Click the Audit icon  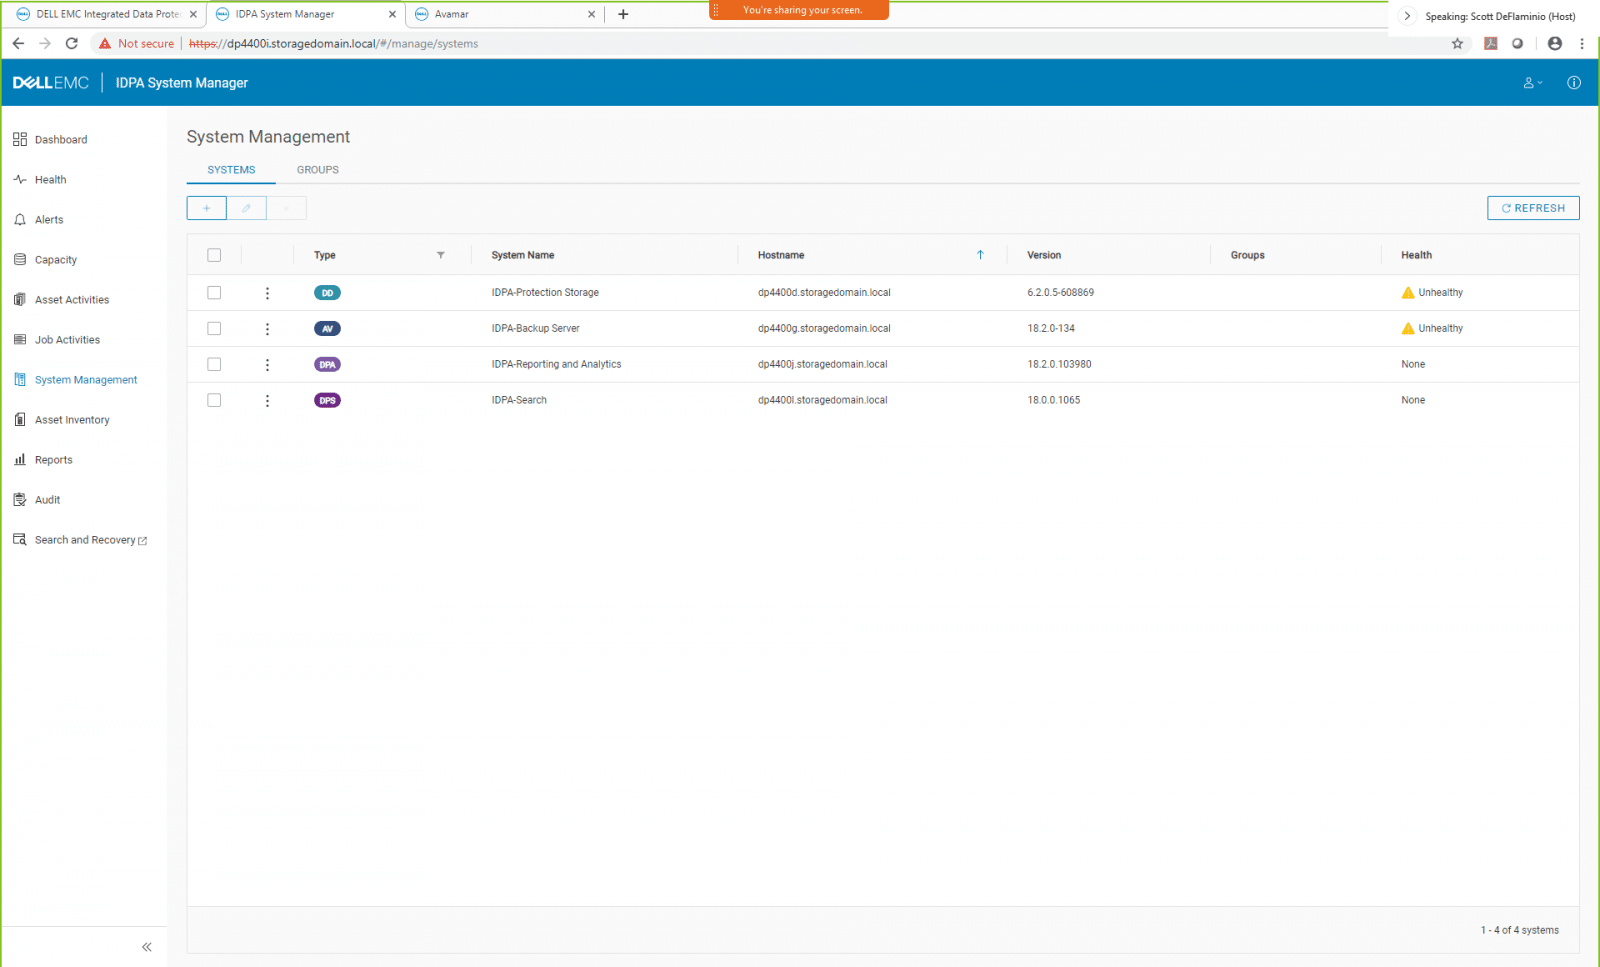[x=20, y=500]
